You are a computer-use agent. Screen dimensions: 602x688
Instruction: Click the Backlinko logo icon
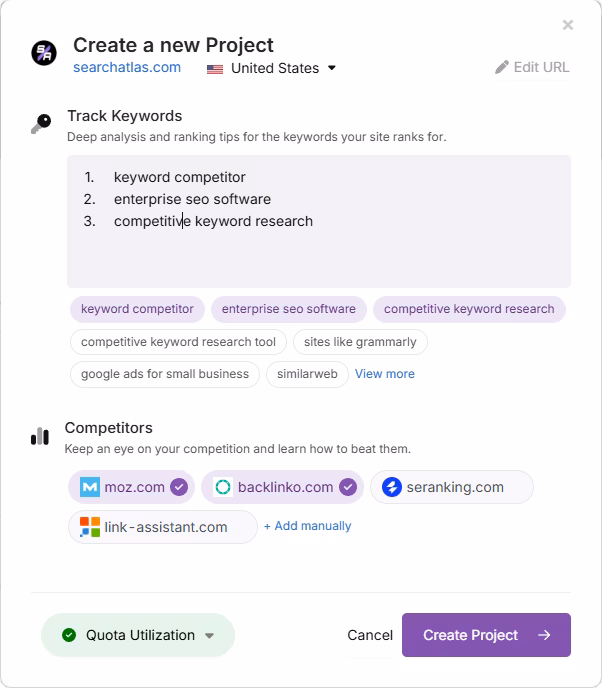coord(223,487)
